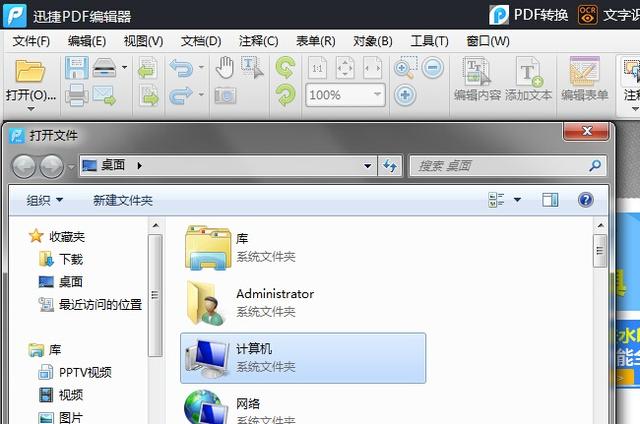Open the 注释(C) menu
The image size is (640, 424).
pyautogui.click(x=258, y=41)
